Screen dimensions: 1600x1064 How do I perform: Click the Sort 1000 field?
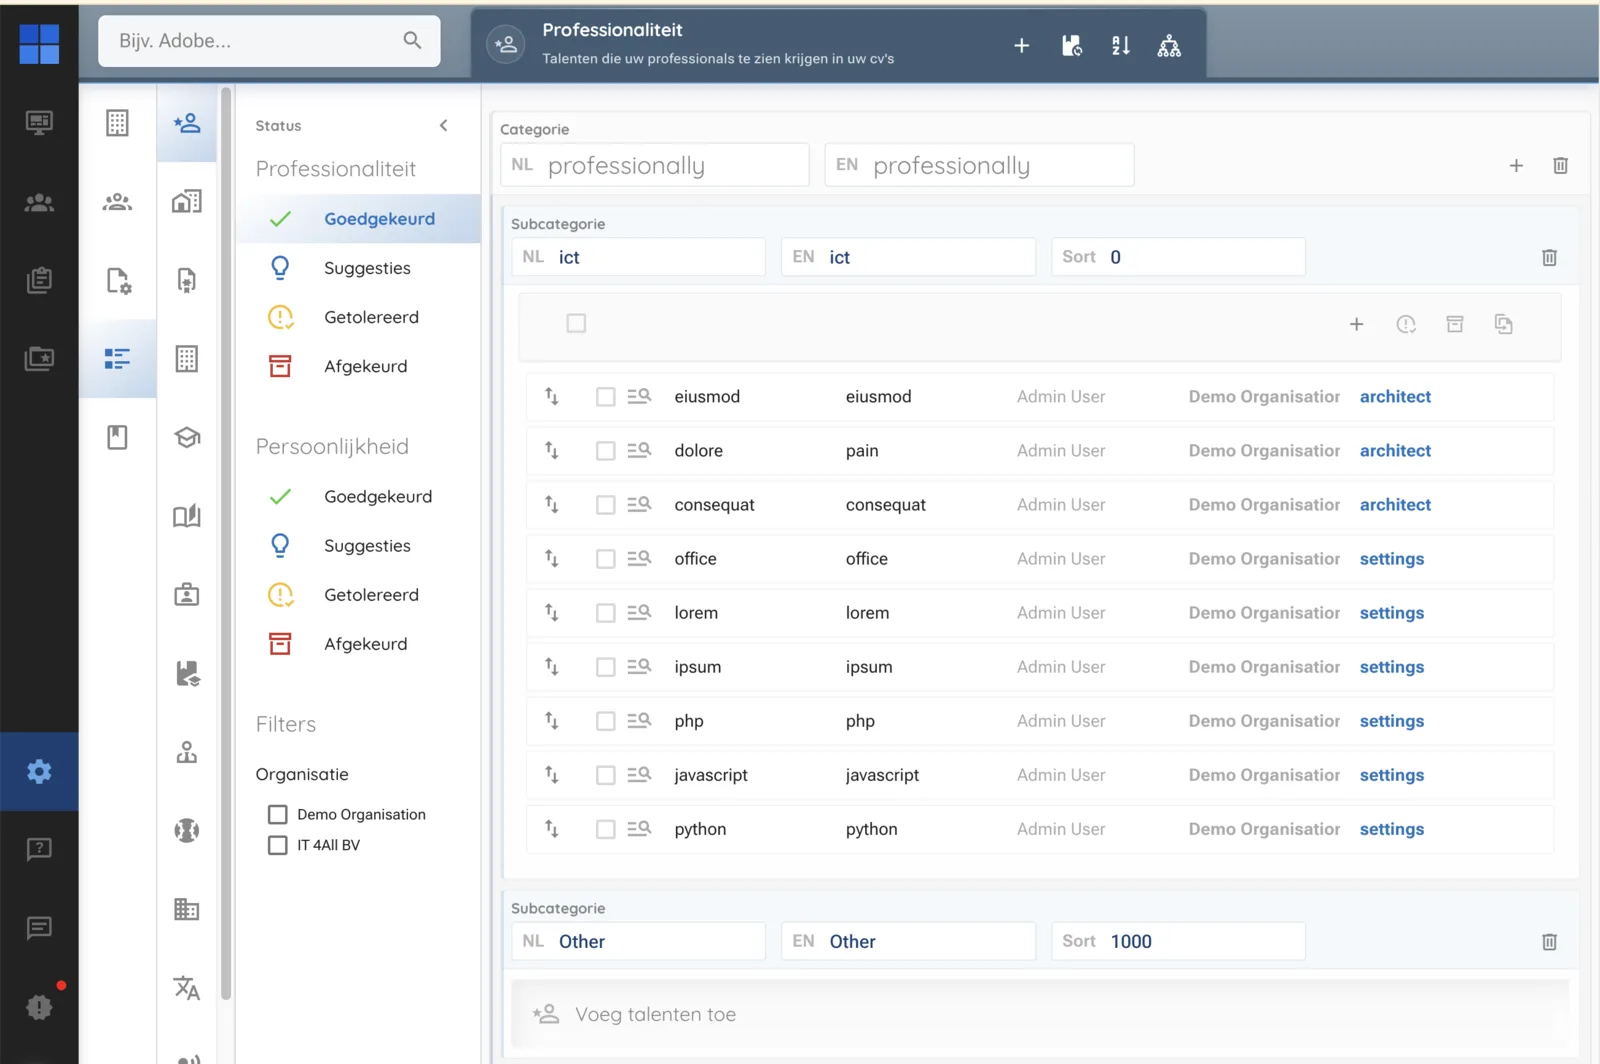[x=1178, y=941]
